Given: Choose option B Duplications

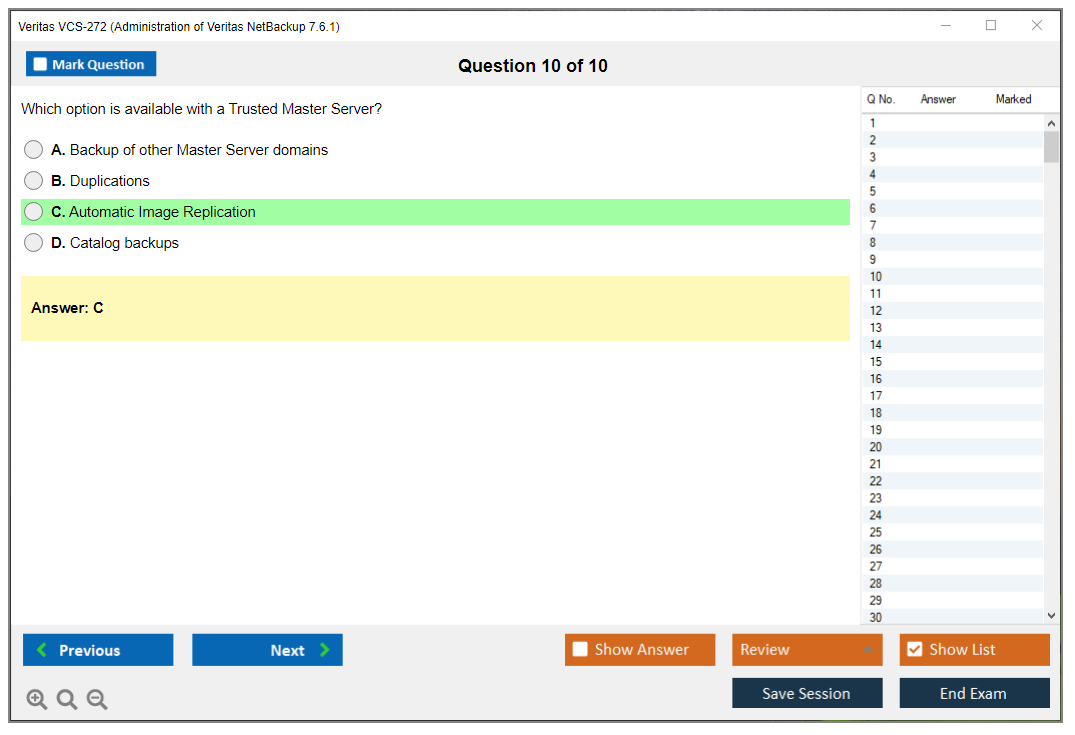Looking at the screenshot, I should click(x=34, y=181).
